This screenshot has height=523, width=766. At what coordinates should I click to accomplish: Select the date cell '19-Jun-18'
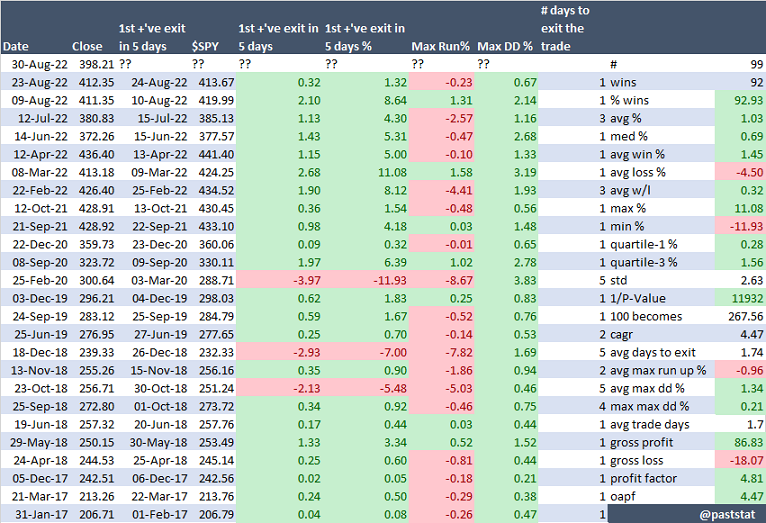click(41, 424)
